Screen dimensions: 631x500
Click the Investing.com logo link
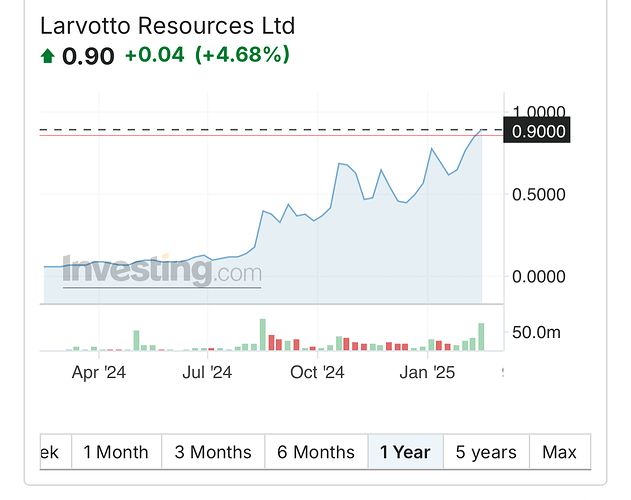pos(162,271)
